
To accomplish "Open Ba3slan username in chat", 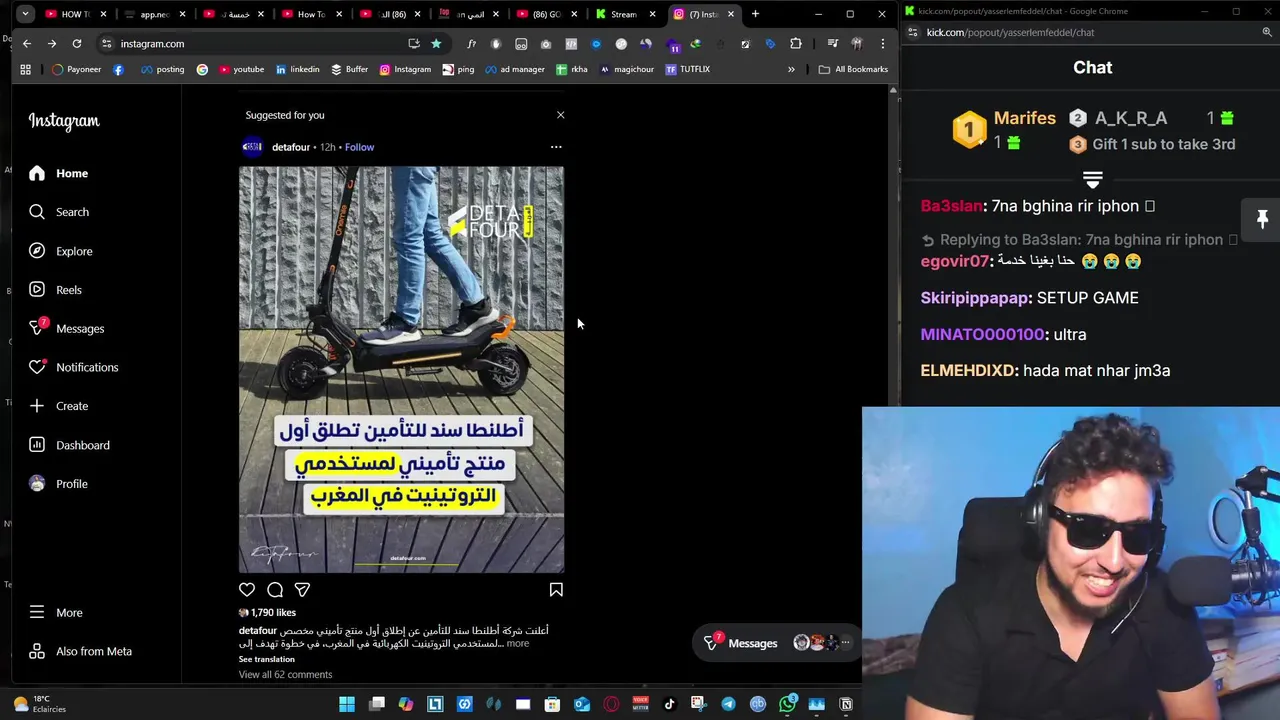I will coord(951,206).
